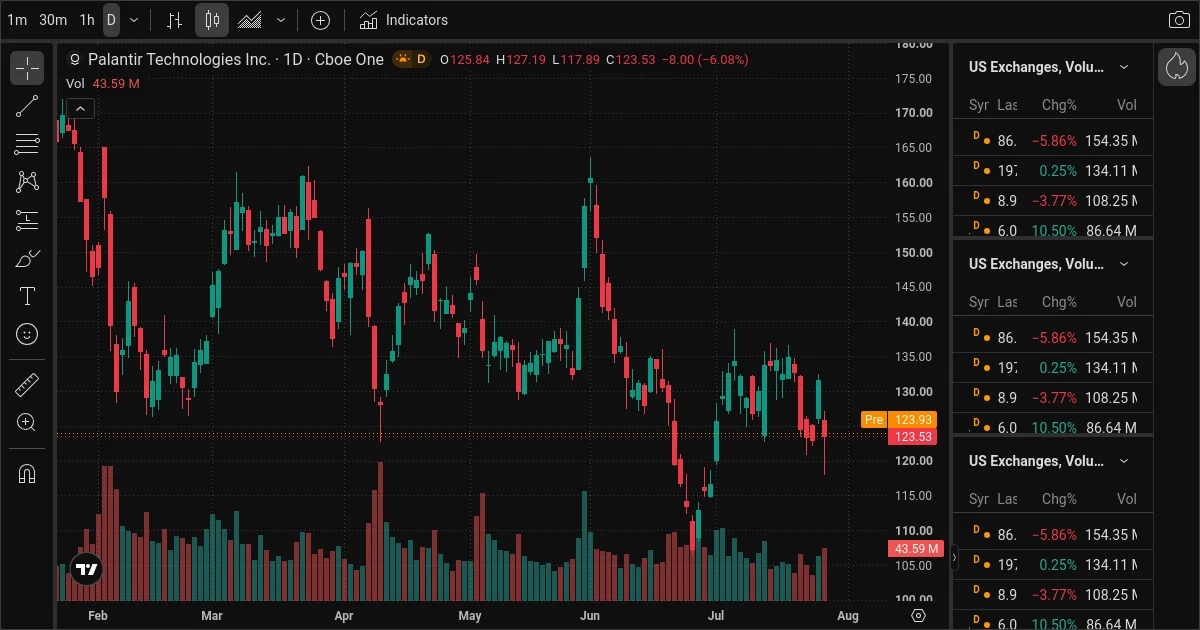Click the open value O125.84

(x=465, y=59)
